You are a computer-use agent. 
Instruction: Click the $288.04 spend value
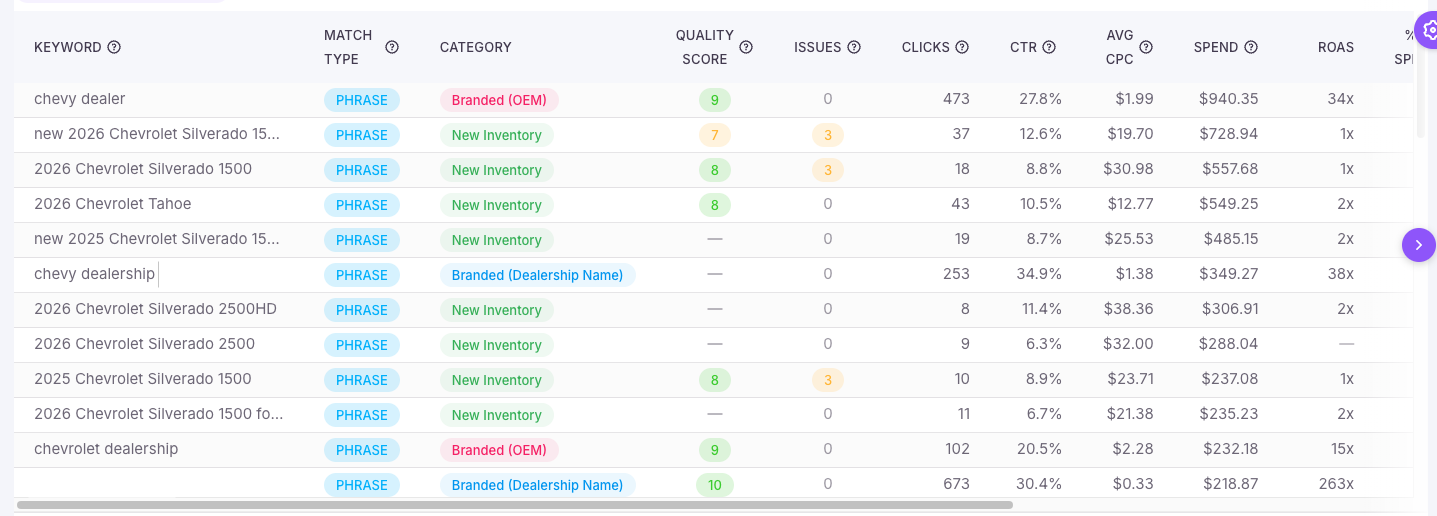(x=1229, y=344)
